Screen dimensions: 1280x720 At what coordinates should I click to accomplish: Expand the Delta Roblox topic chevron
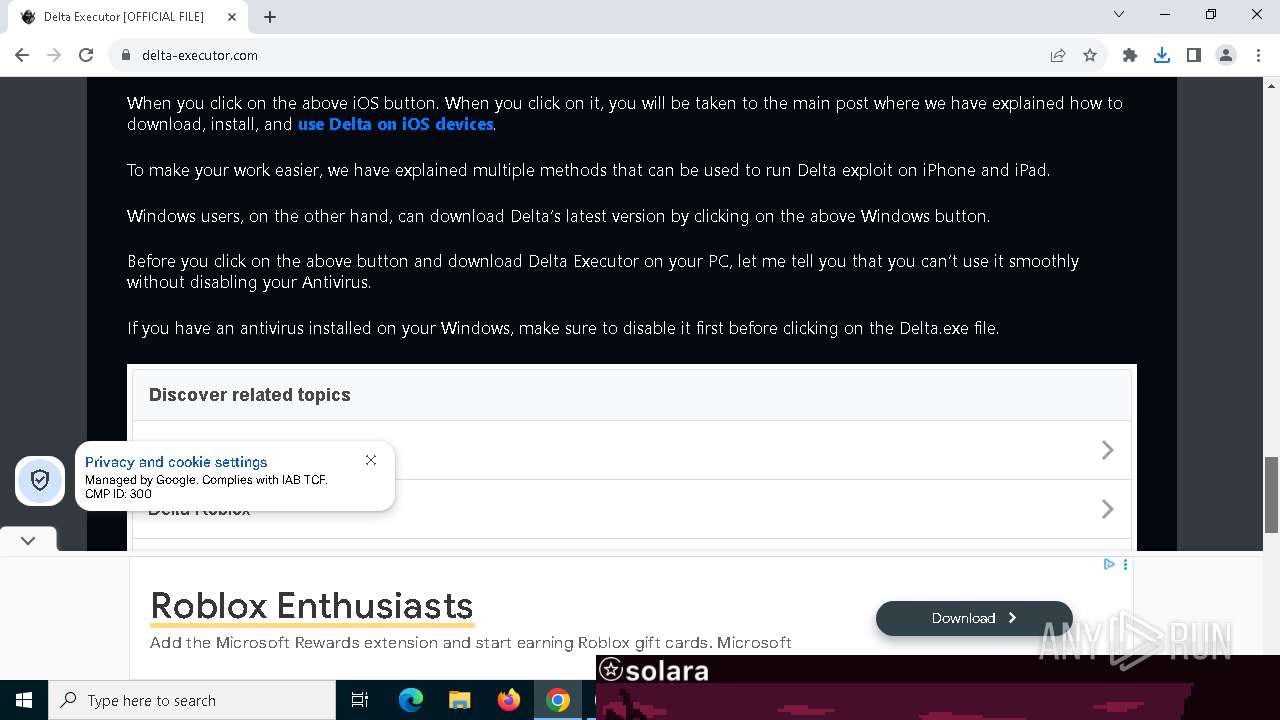coord(1107,509)
